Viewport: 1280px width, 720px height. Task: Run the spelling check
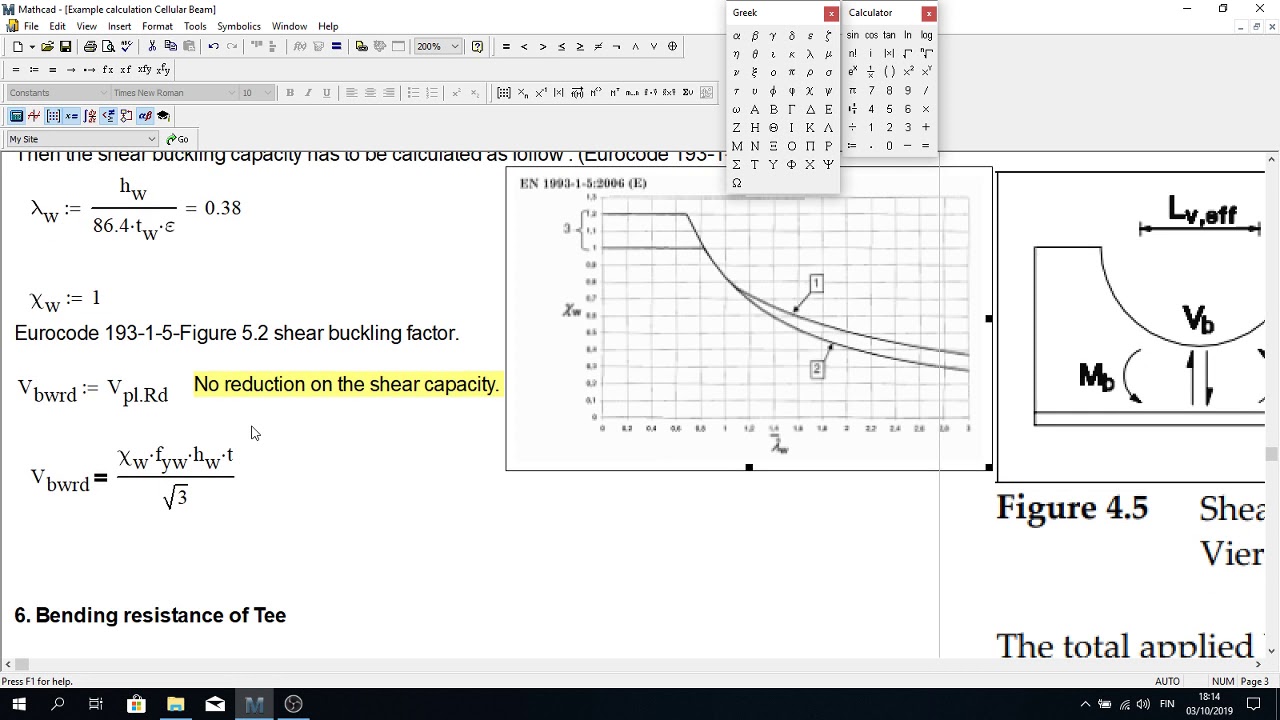(126, 46)
